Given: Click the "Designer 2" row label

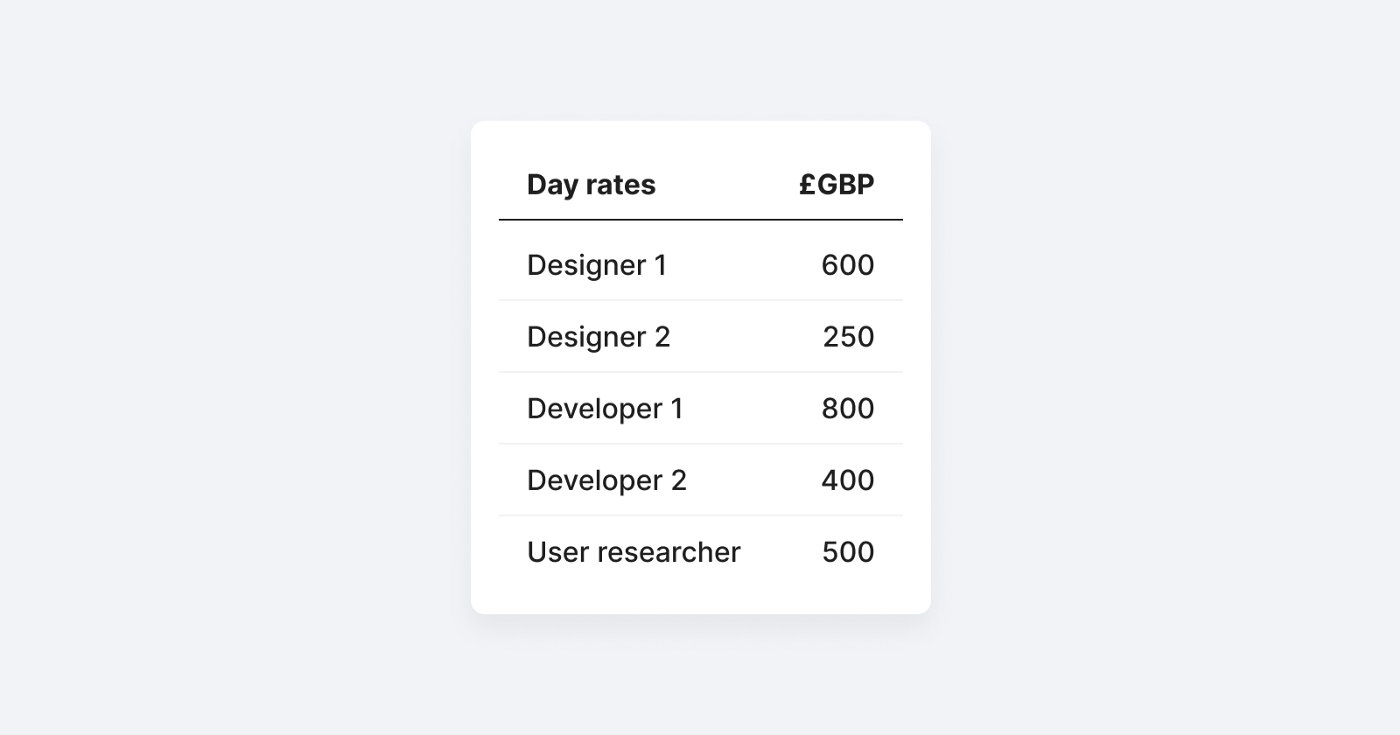Looking at the screenshot, I should (x=598, y=337).
